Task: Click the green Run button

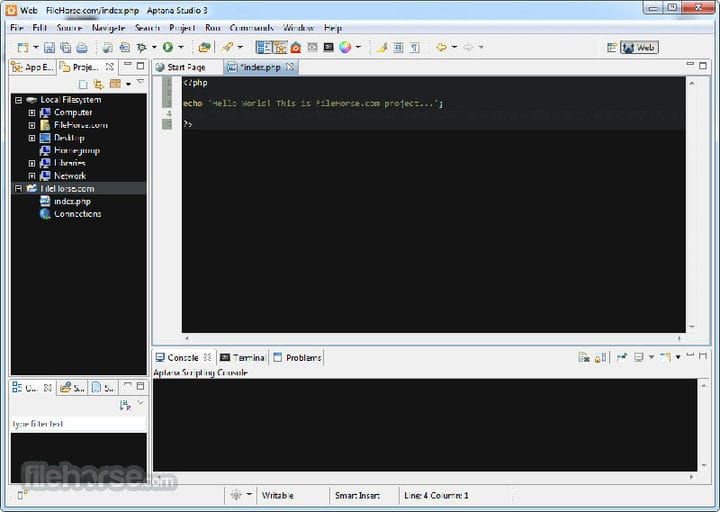Action: 168,47
